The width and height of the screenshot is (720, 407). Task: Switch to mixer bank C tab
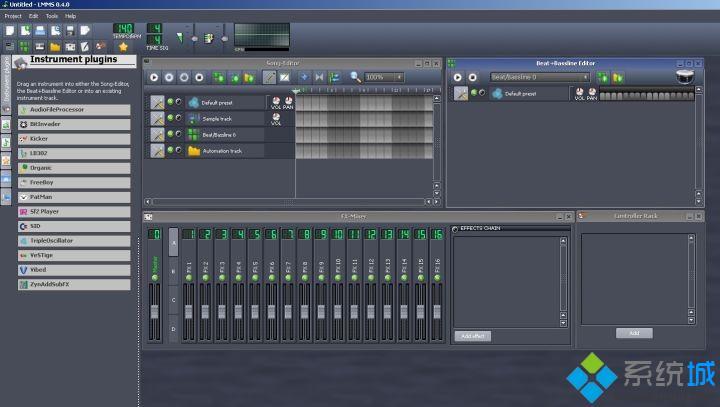173,300
